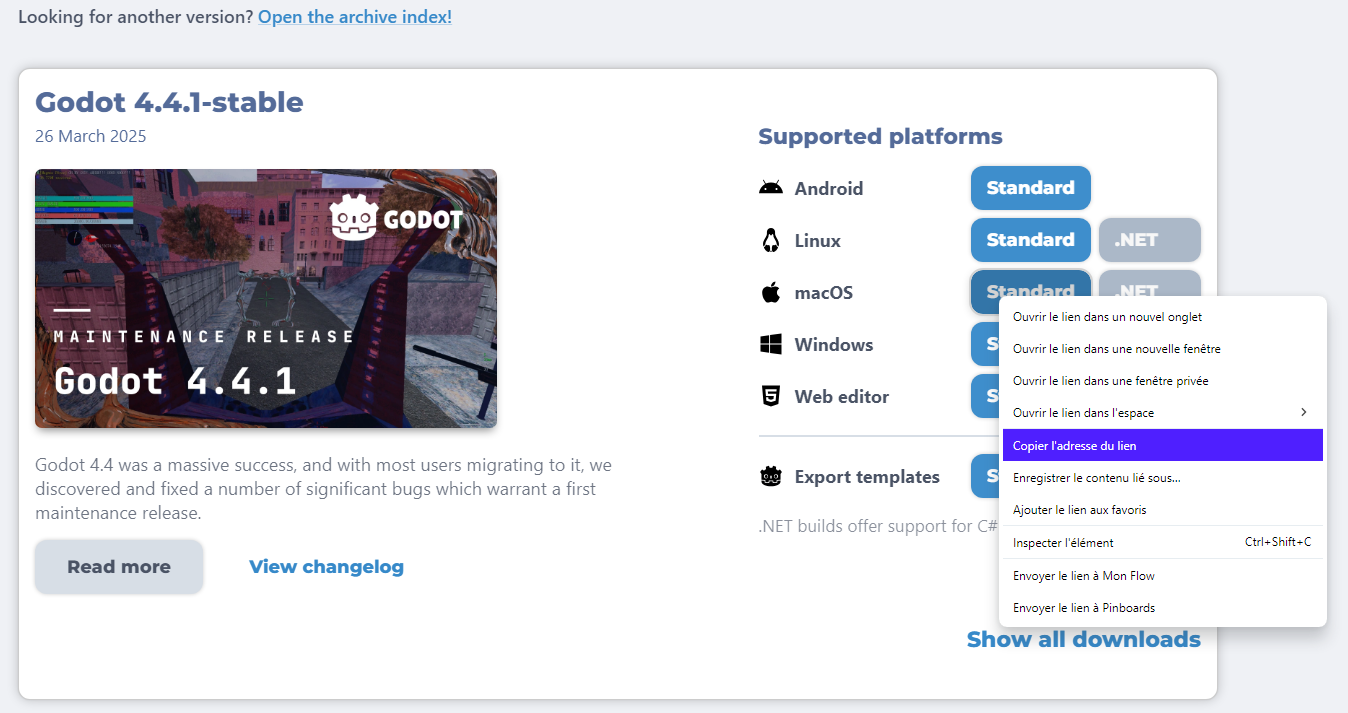Download the Linux .NET build
This screenshot has height=713, width=1348.
pyautogui.click(x=1150, y=240)
